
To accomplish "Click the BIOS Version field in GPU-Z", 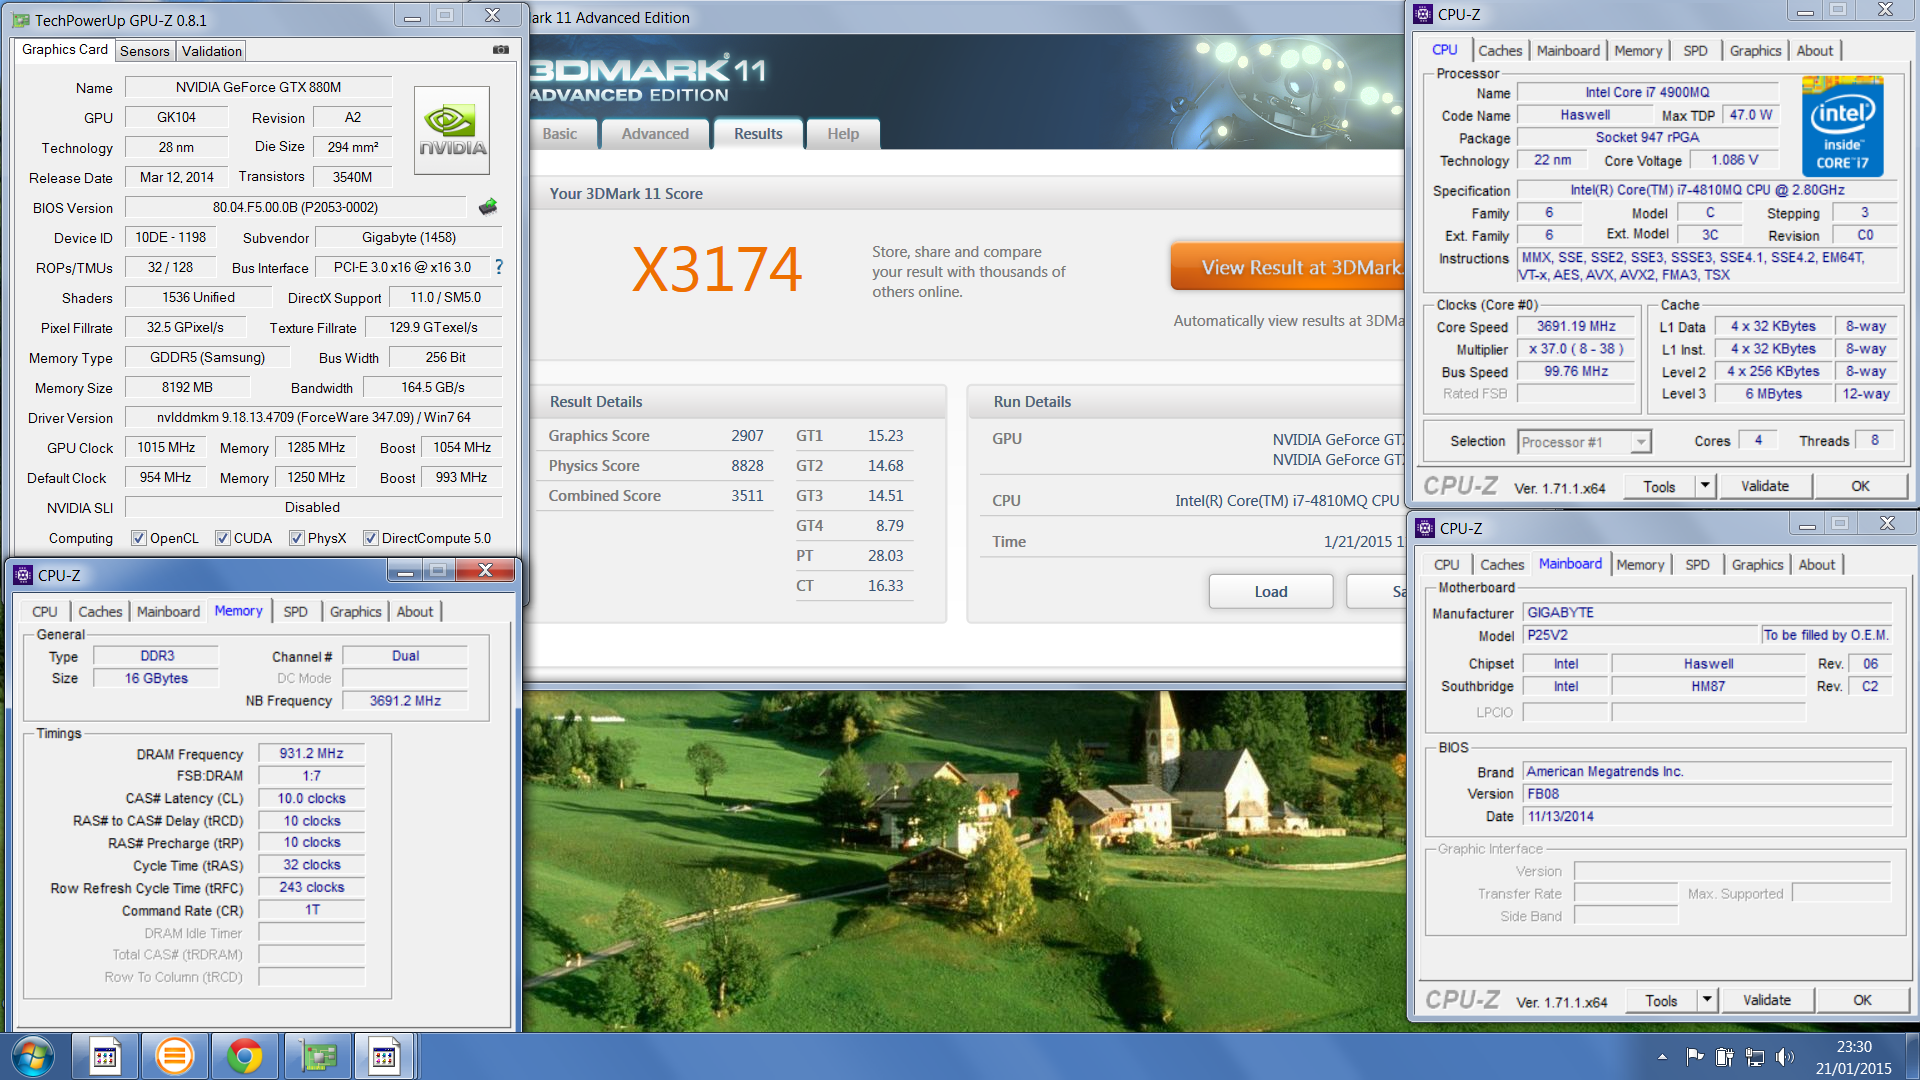I will point(295,208).
